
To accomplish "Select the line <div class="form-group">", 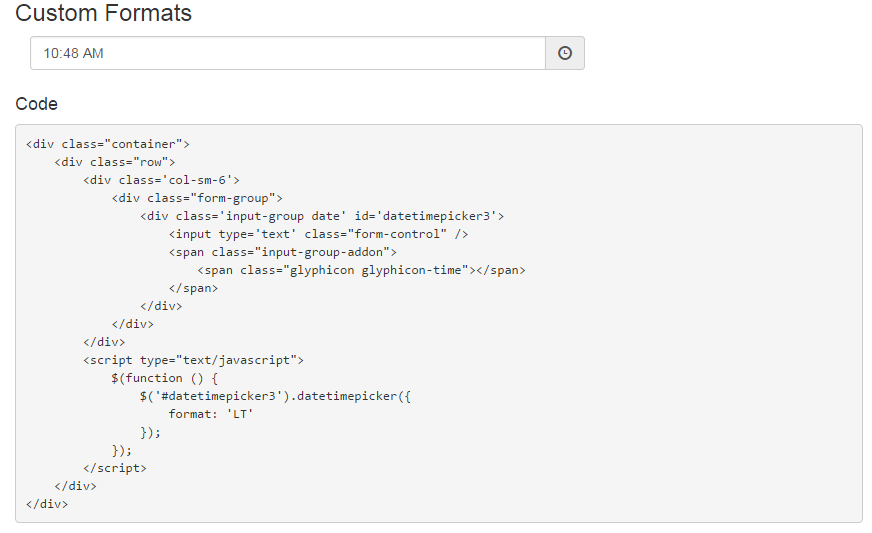I will 197,198.
